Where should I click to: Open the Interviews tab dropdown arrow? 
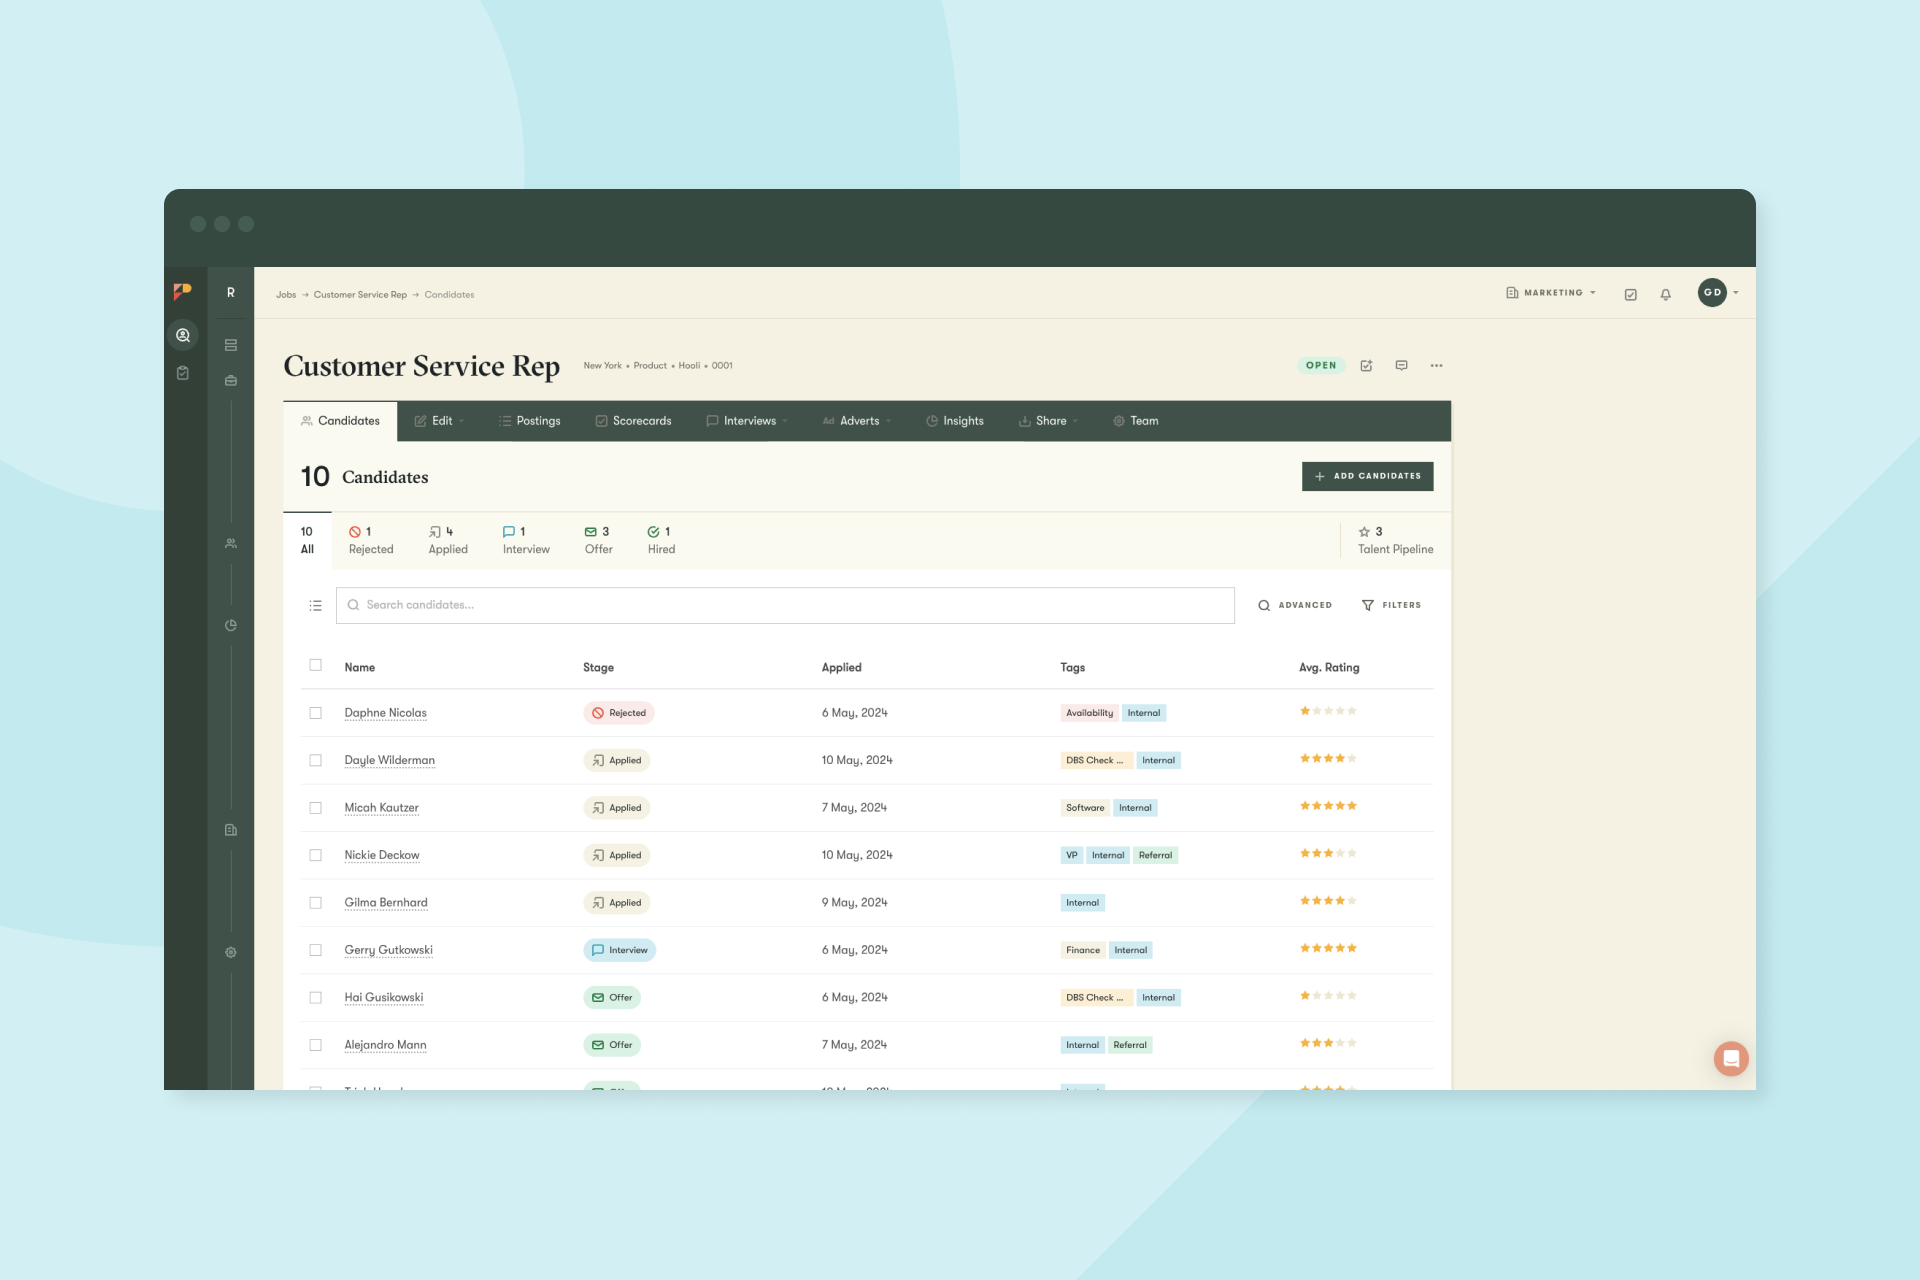tap(786, 421)
